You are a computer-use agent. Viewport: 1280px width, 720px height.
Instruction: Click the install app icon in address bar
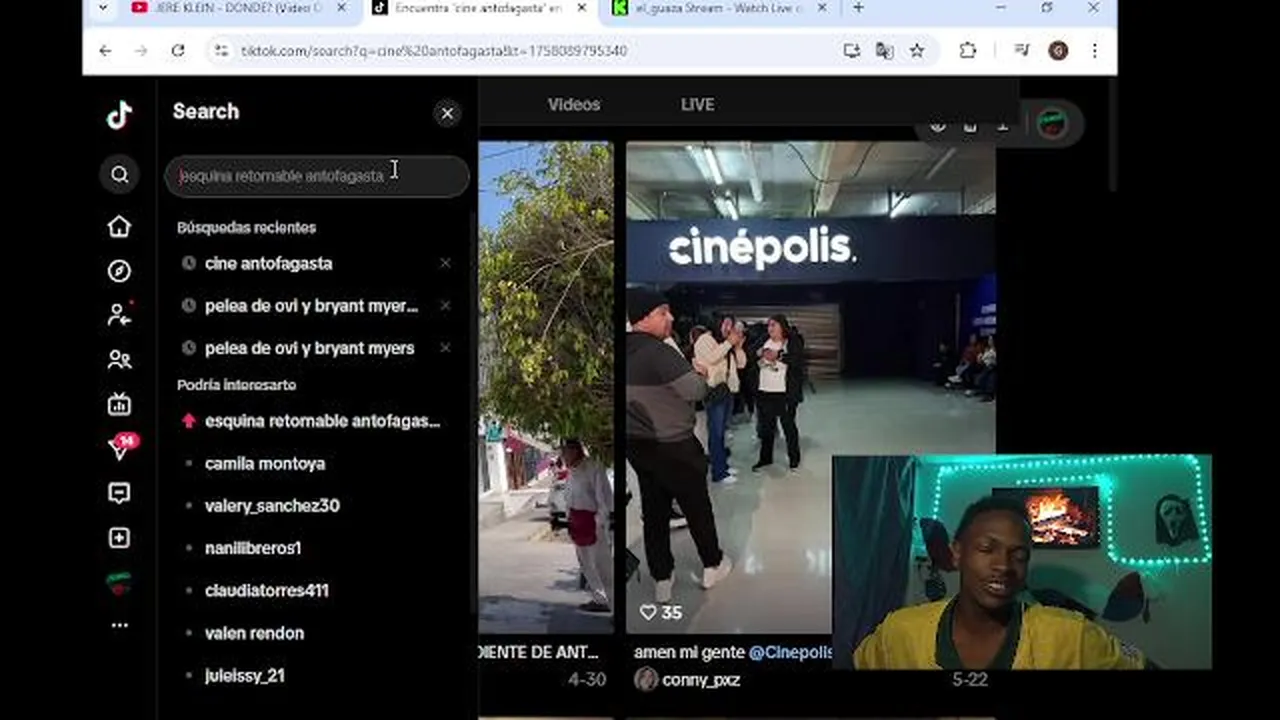851,50
